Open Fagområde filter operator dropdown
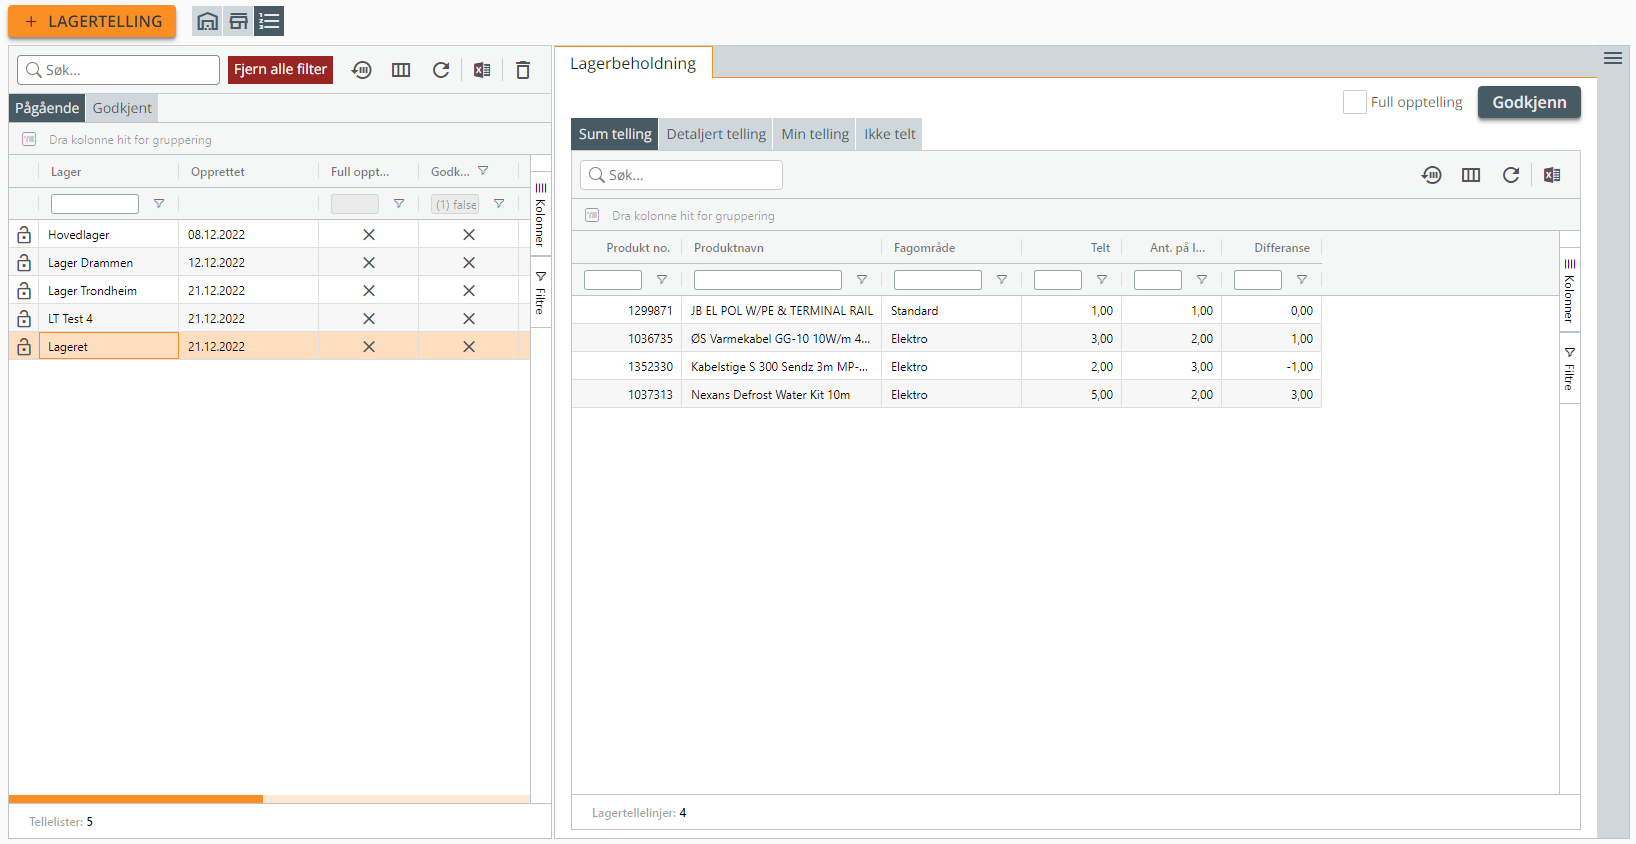Image resolution: width=1636 pixels, height=844 pixels. [1001, 280]
